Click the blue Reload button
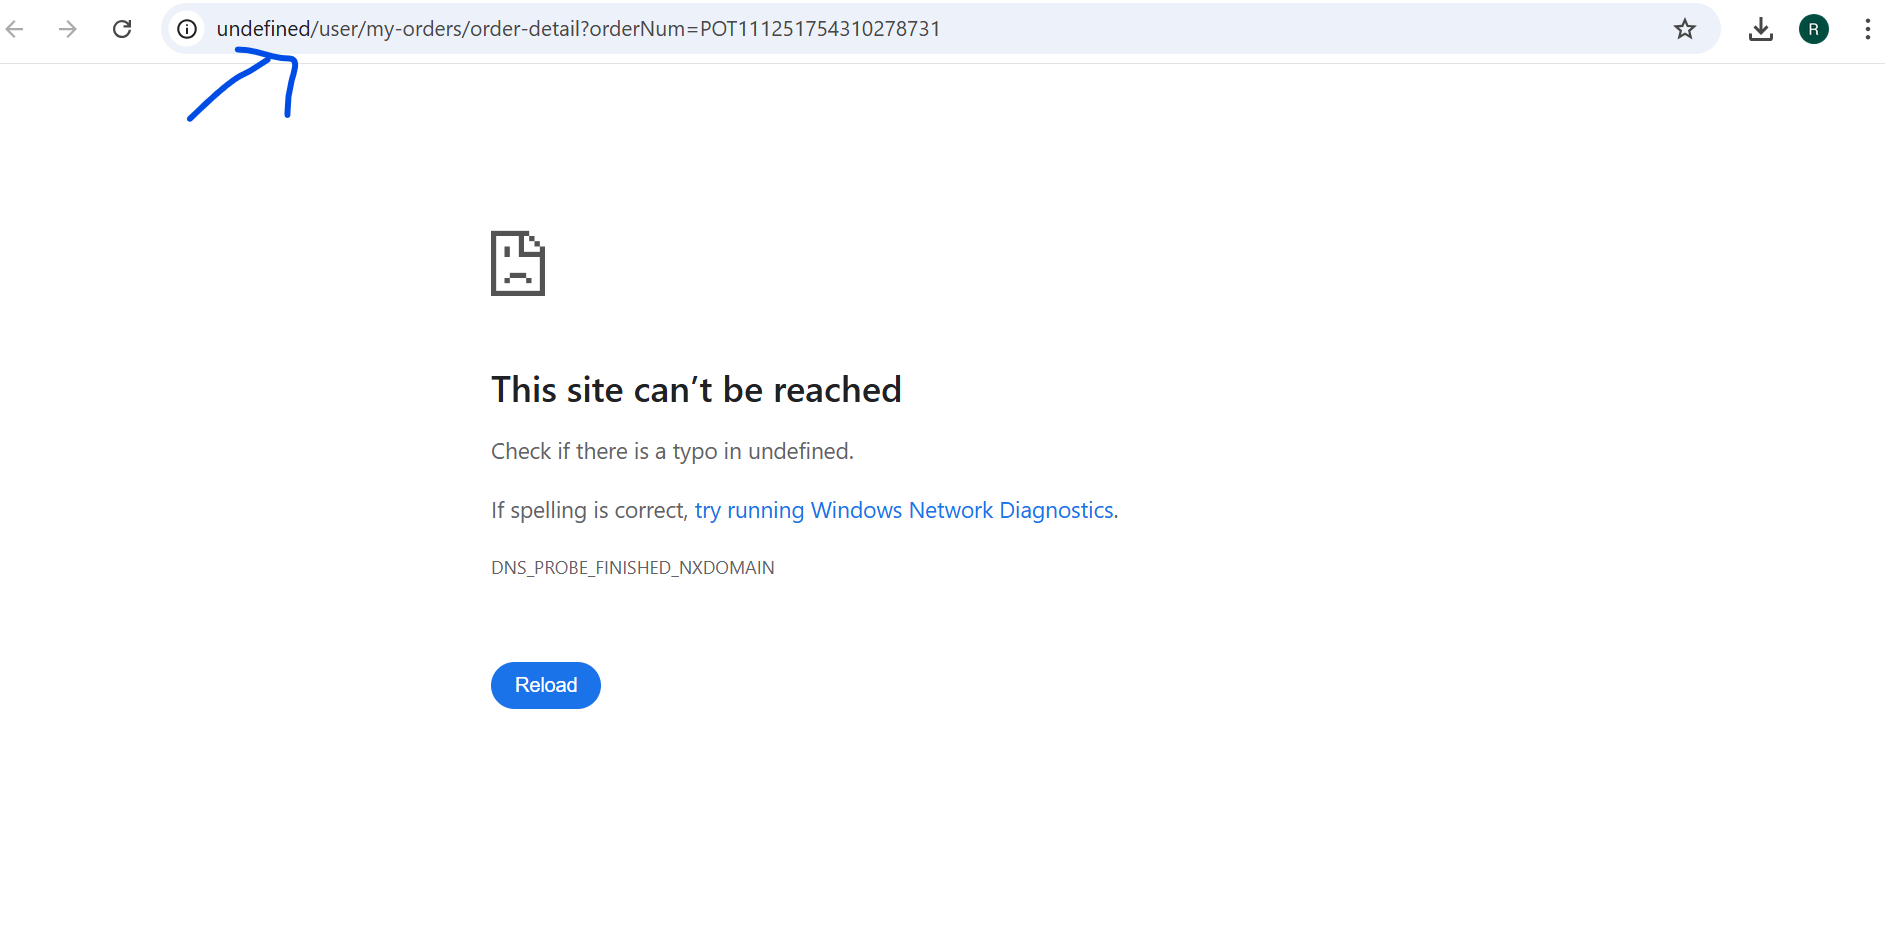 click(546, 685)
